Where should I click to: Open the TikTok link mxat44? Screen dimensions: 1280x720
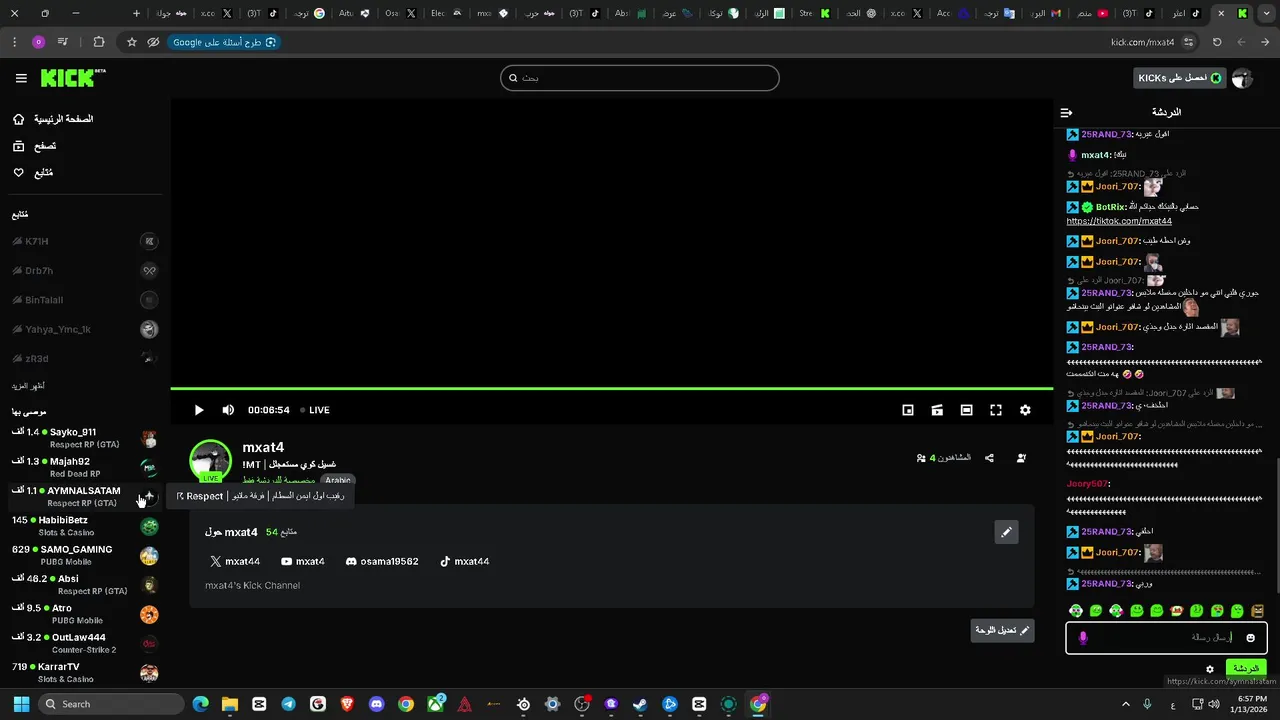[465, 562]
